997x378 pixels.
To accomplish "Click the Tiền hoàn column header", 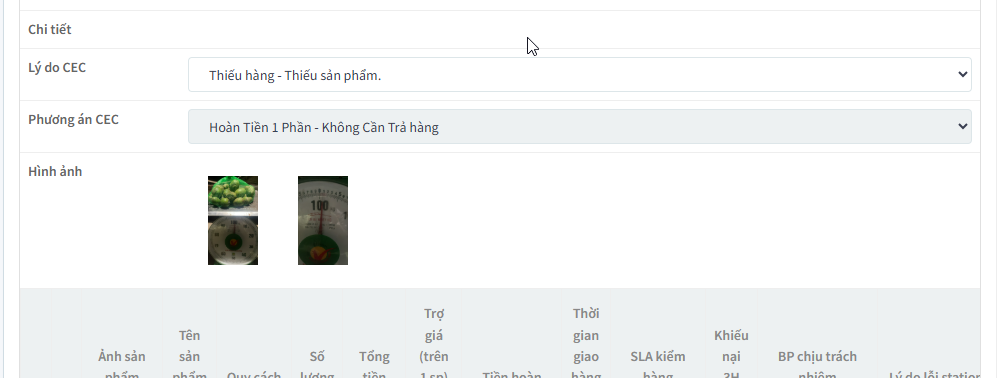I will point(512,374).
